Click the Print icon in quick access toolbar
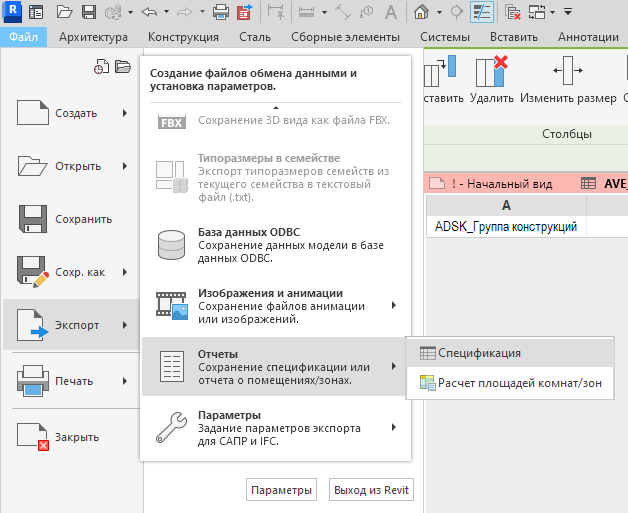Screen dimensions: 628x513 click(221, 13)
